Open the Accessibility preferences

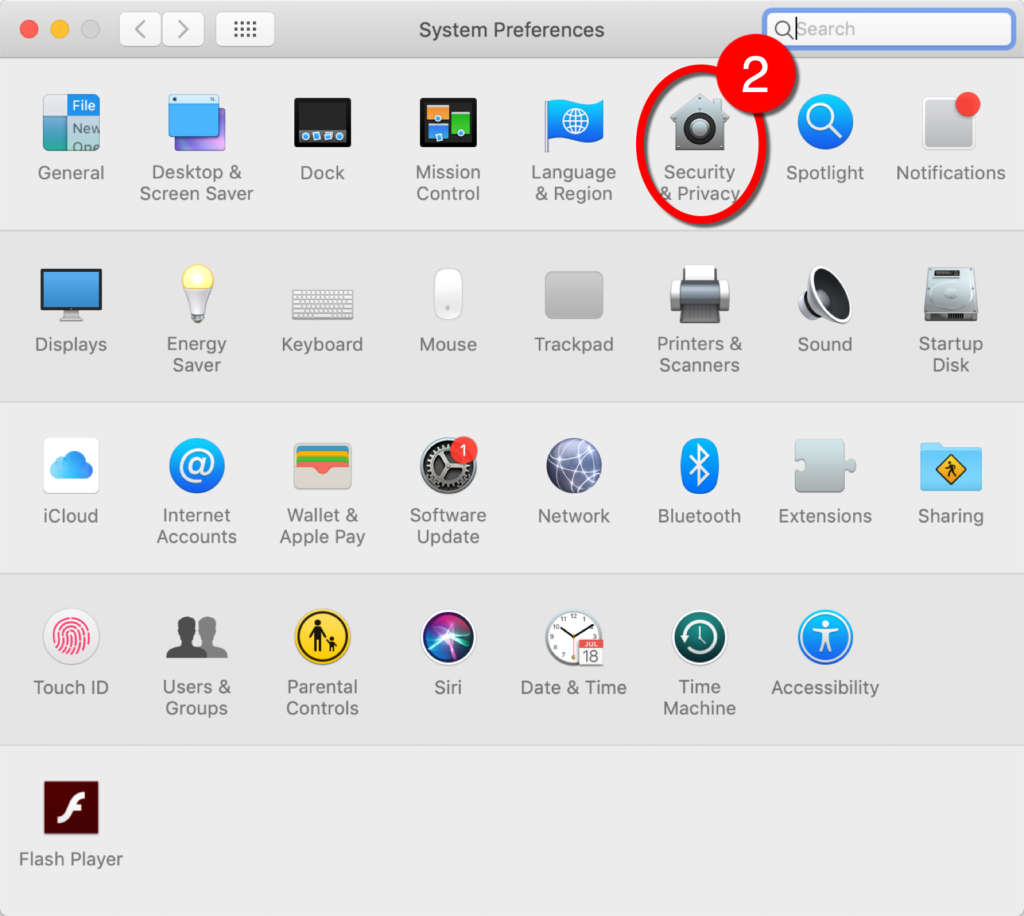[825, 639]
